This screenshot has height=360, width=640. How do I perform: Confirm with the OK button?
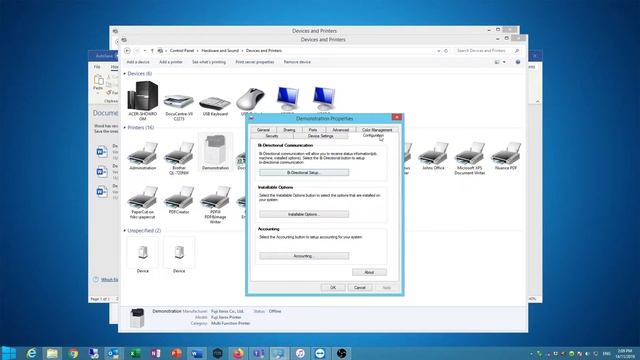[x=333, y=288]
